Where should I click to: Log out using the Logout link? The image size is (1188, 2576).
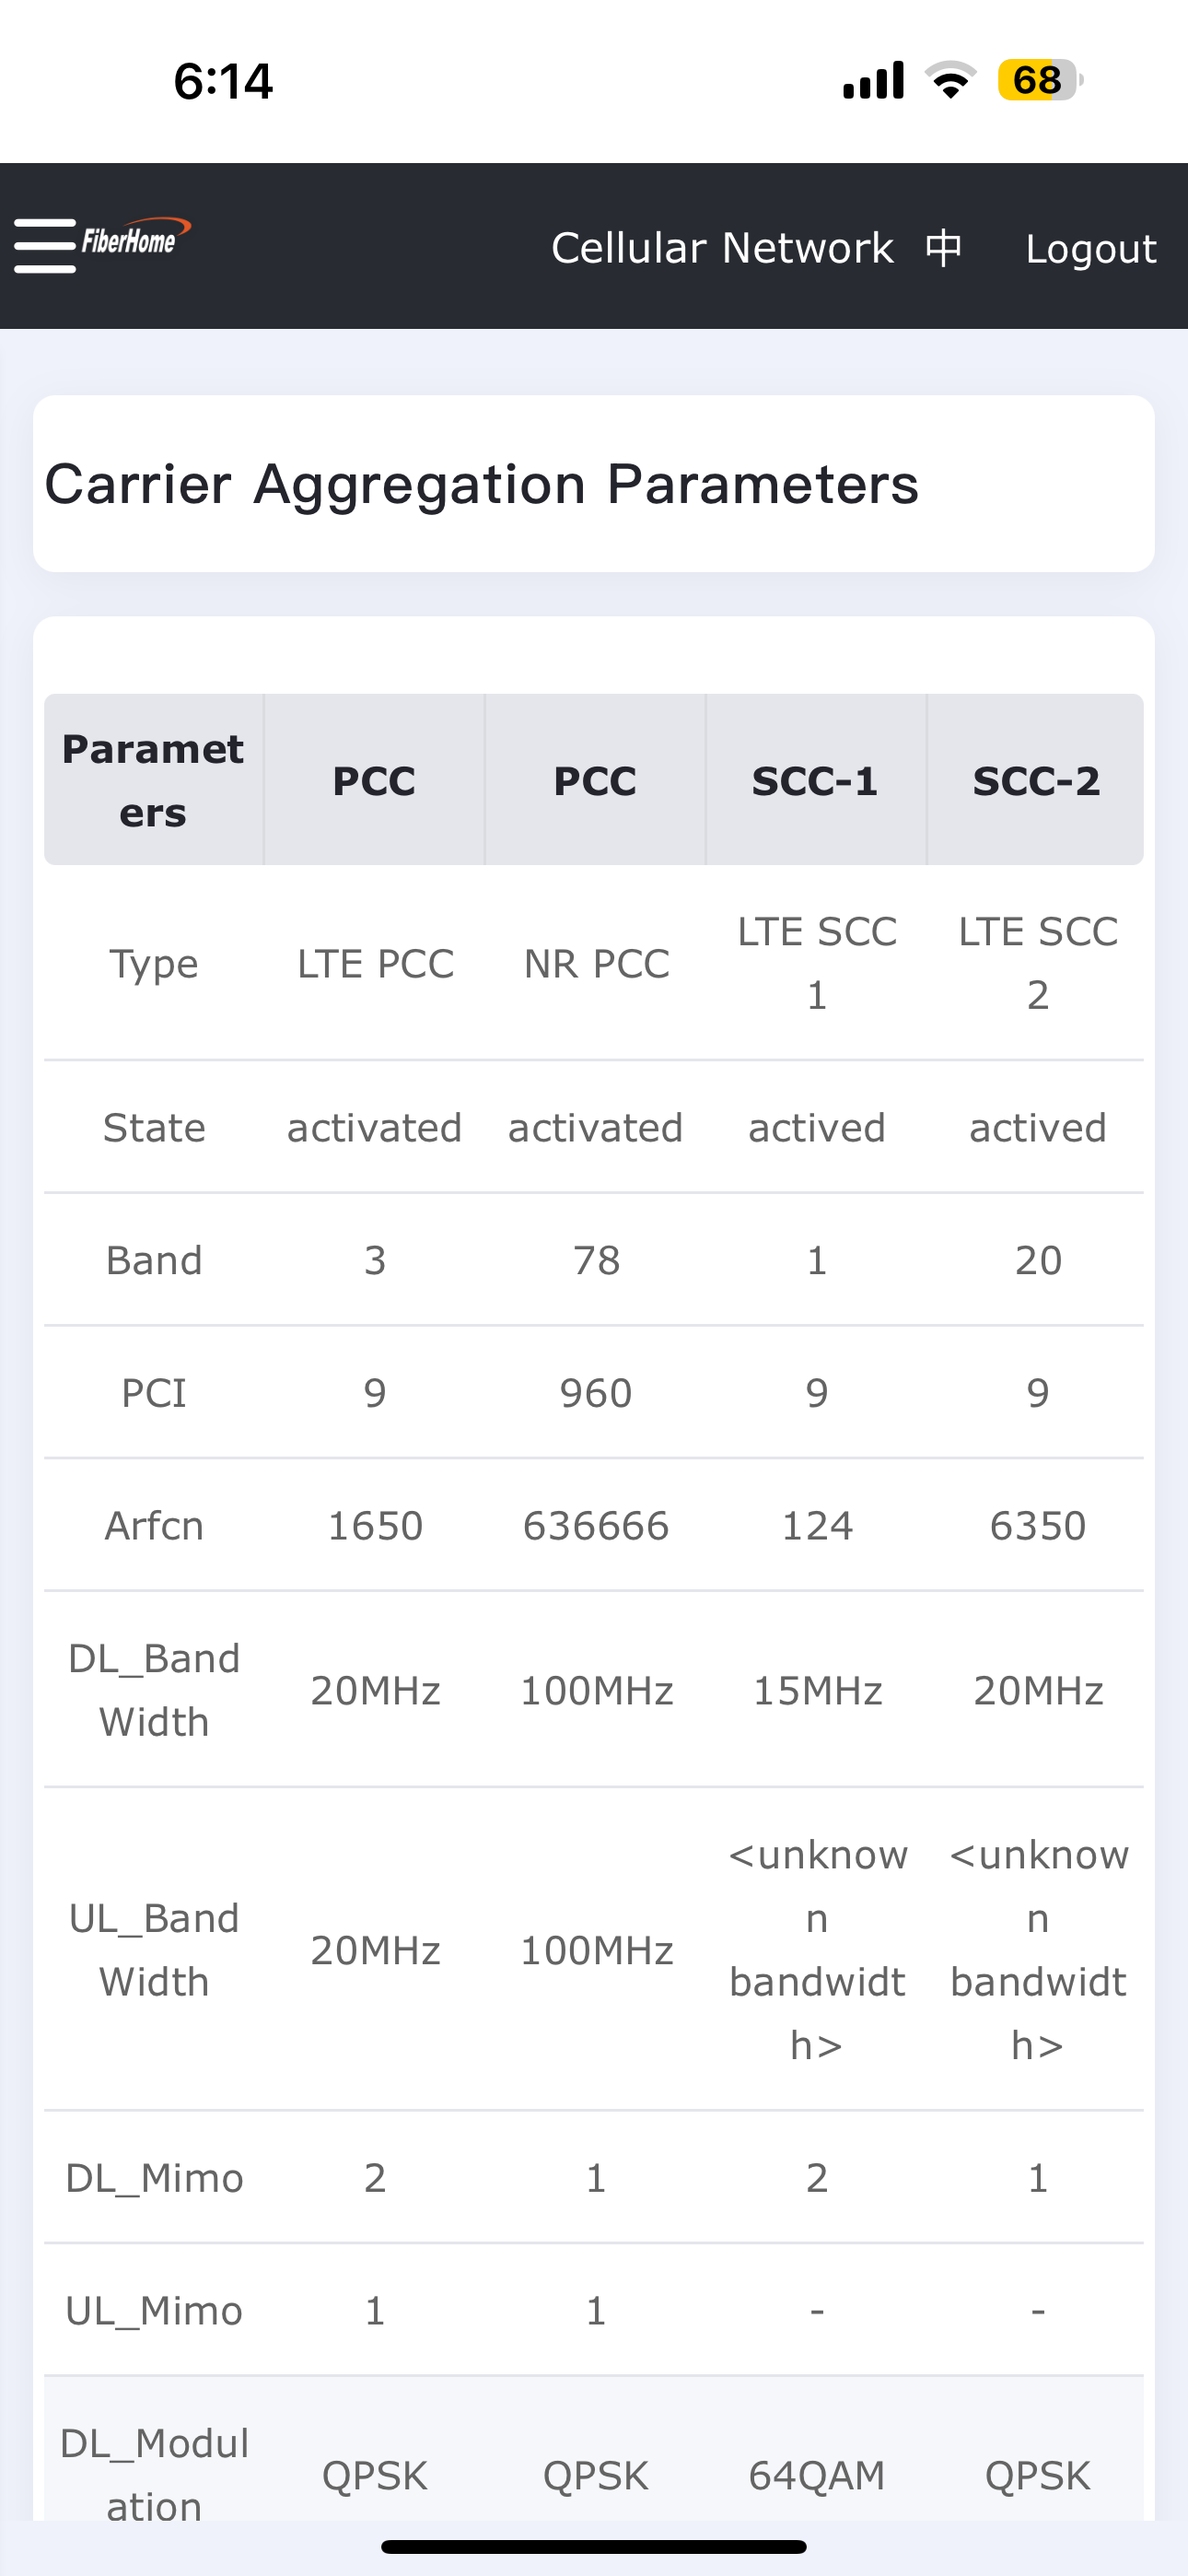(x=1091, y=248)
